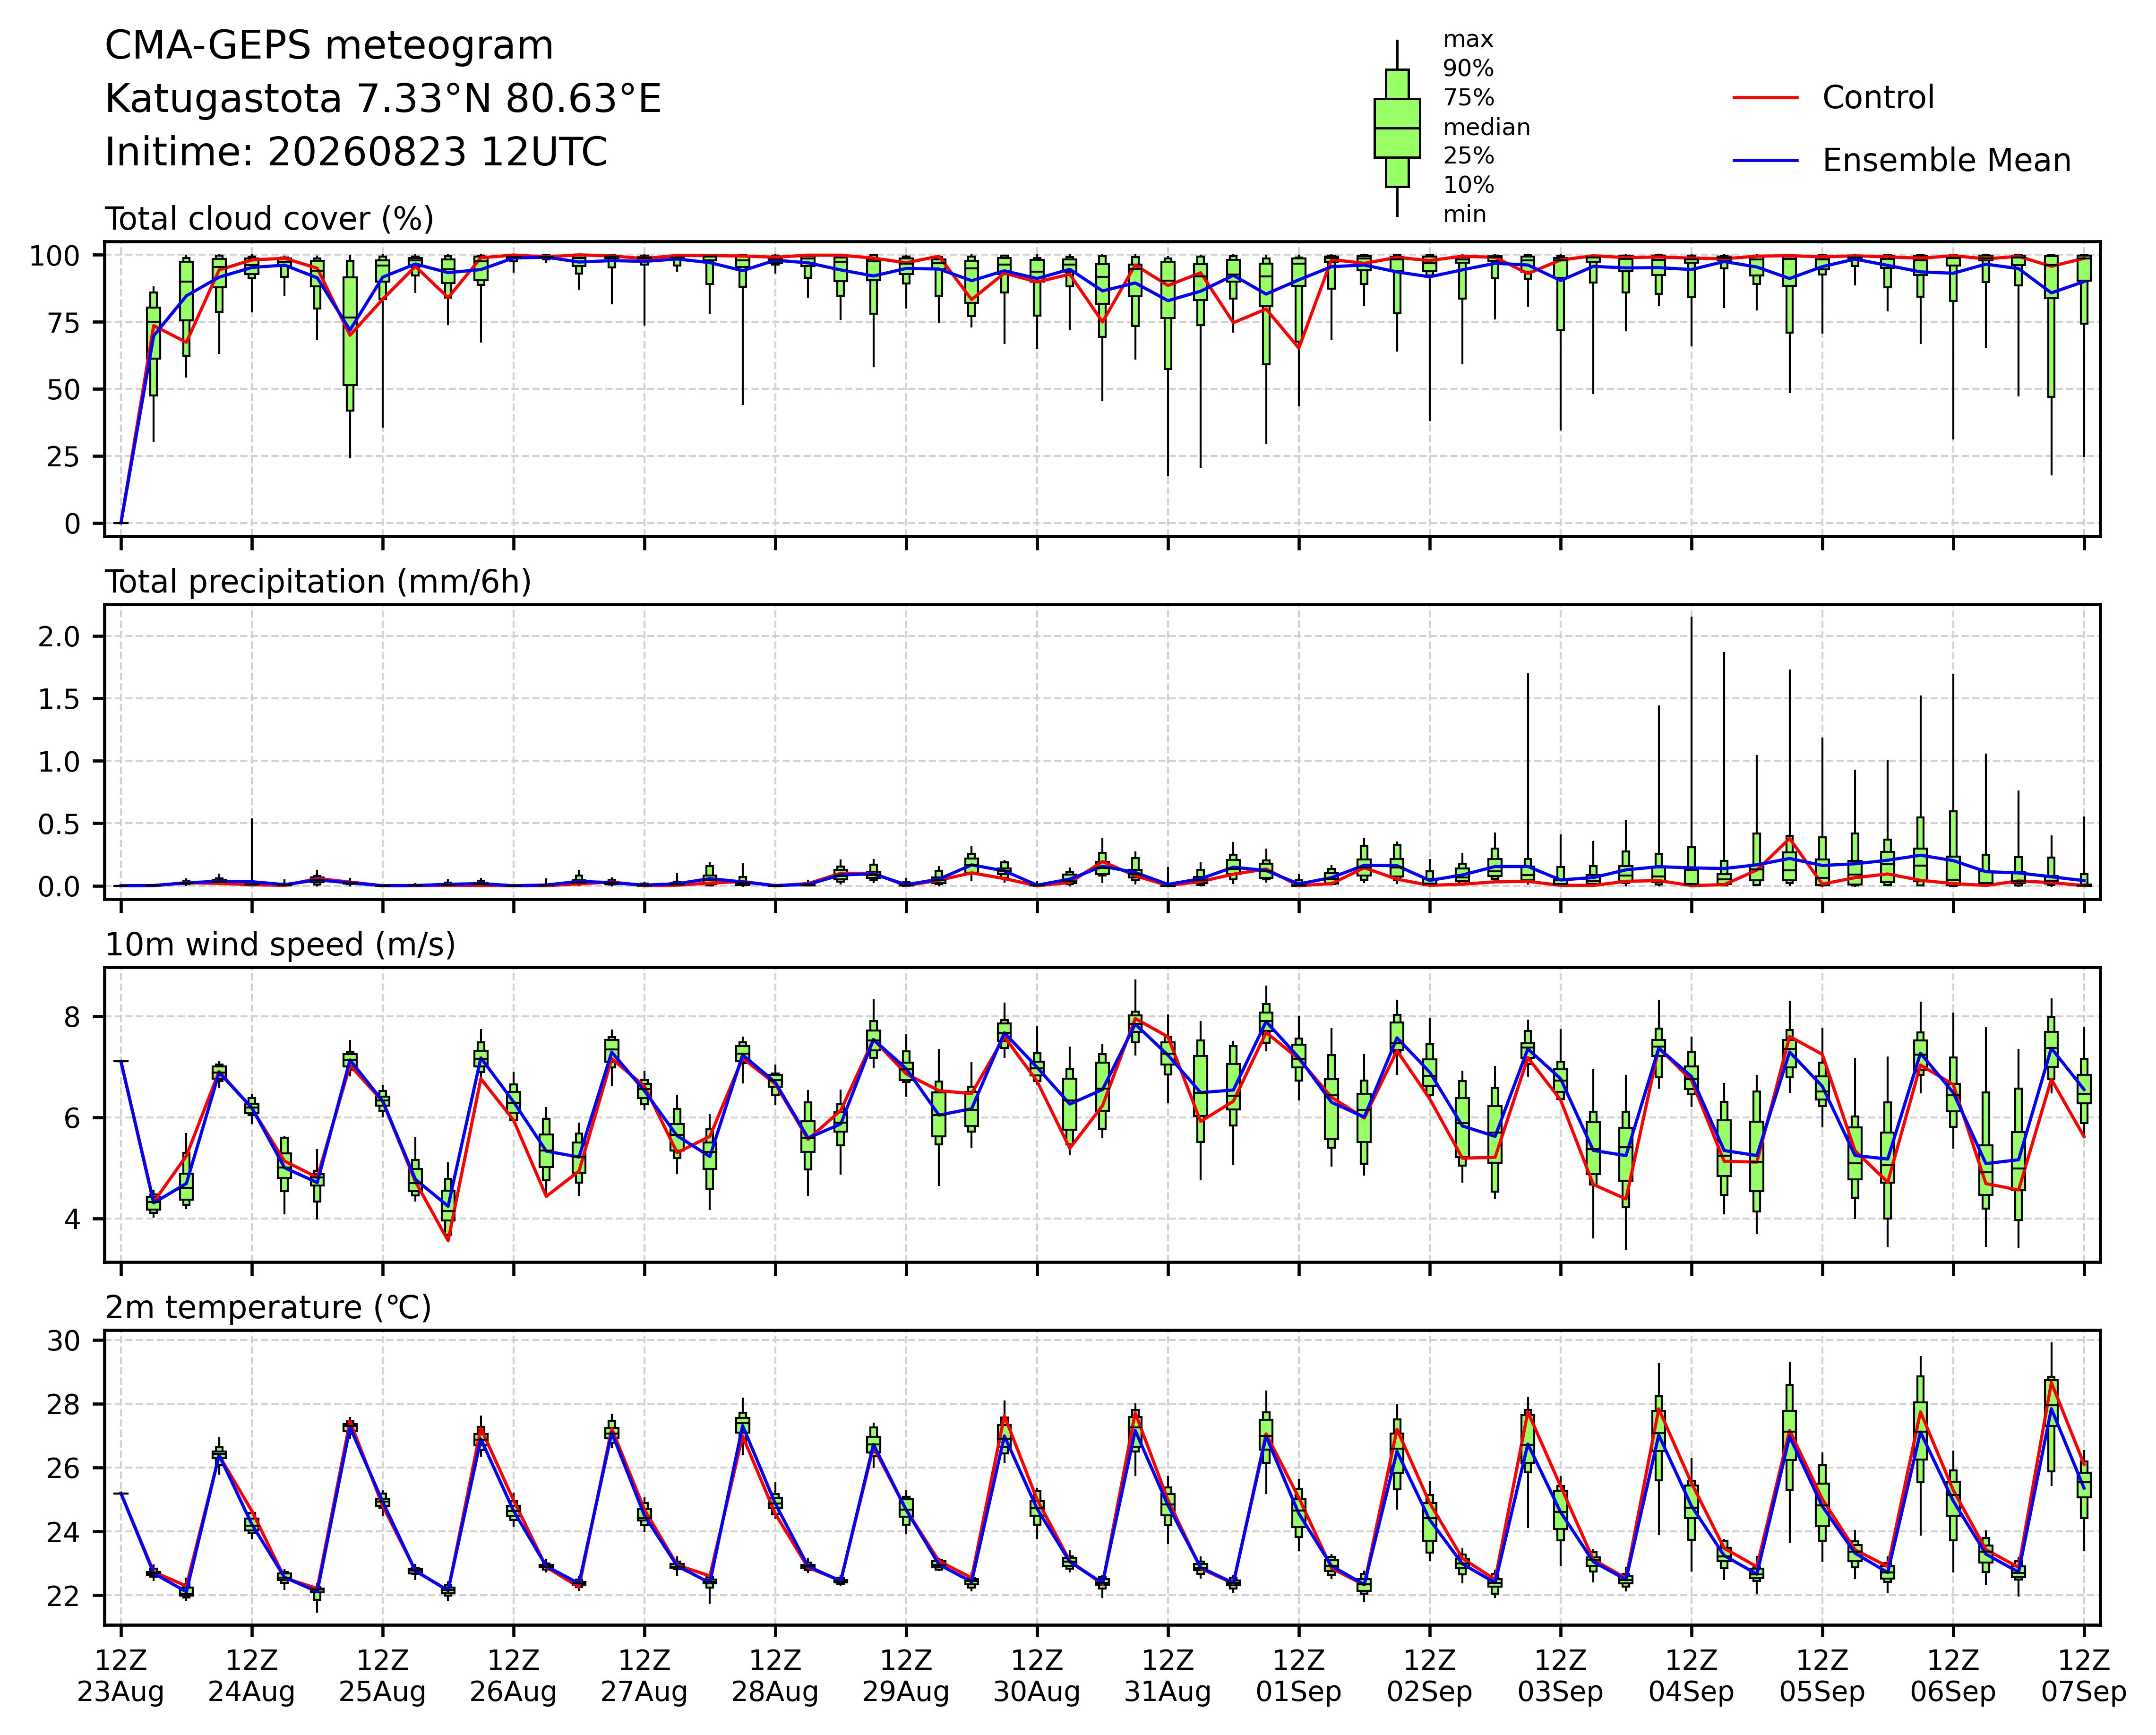Click the Initime: 20260823 12UTC line
2156x1735 pixels.
(356, 152)
